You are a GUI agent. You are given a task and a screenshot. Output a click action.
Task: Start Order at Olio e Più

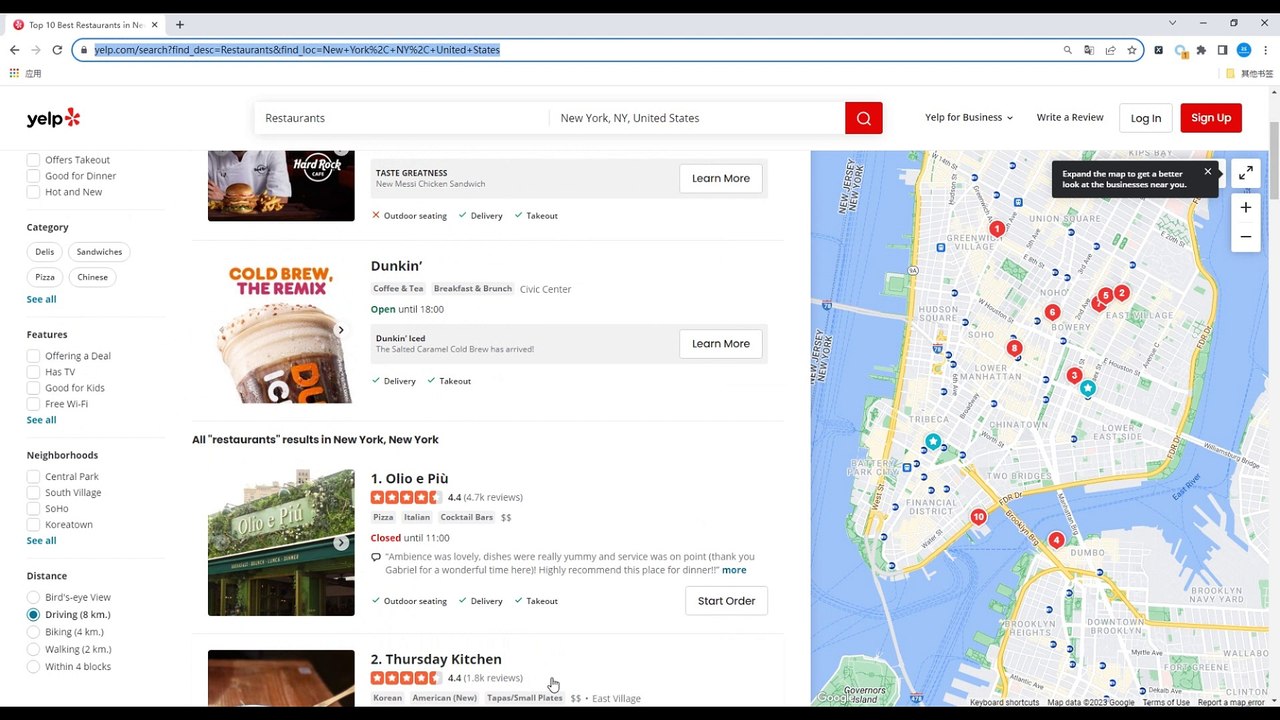(x=726, y=601)
